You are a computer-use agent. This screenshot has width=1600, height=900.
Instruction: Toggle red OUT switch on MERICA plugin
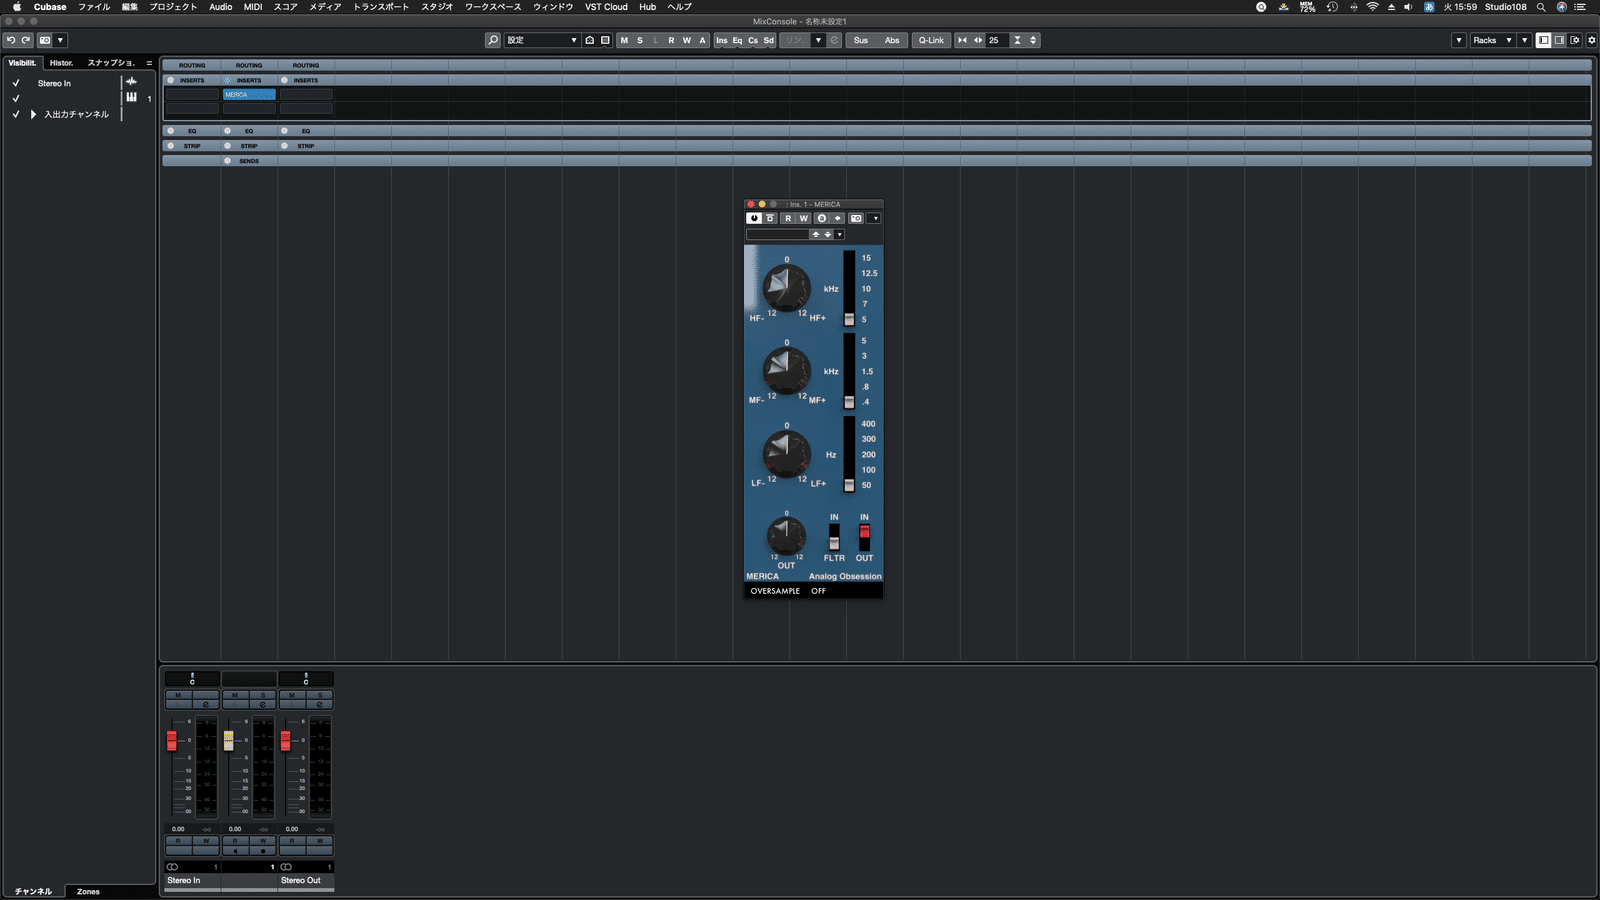865,536
